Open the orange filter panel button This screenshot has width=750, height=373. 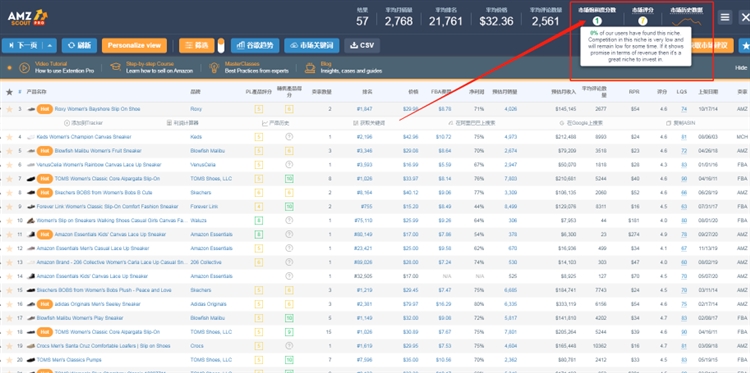[x=197, y=45]
